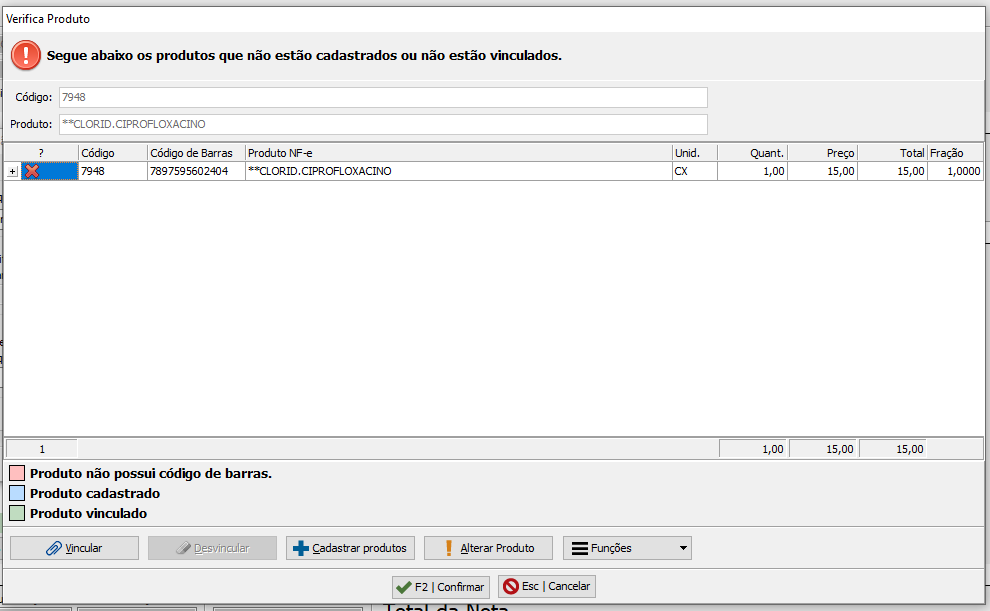Select the Preço cell showing 15,00

click(823, 171)
